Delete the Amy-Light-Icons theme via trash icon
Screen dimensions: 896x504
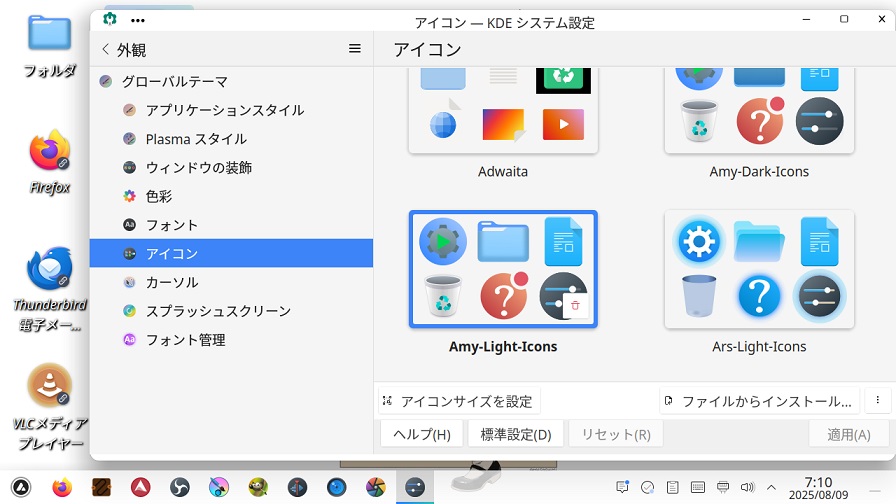coord(575,306)
